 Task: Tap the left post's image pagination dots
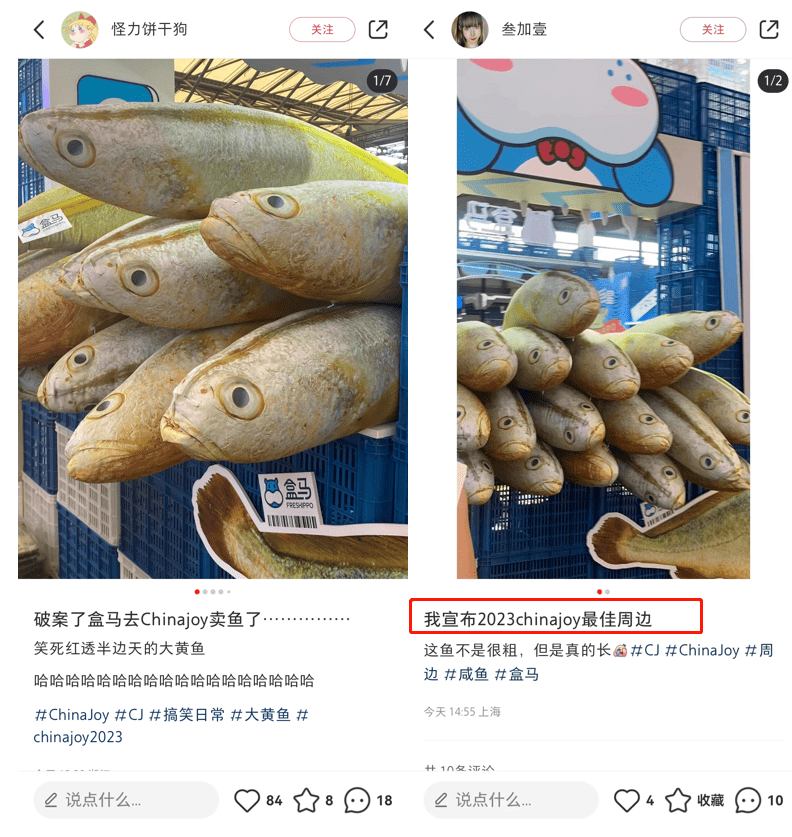212,591
